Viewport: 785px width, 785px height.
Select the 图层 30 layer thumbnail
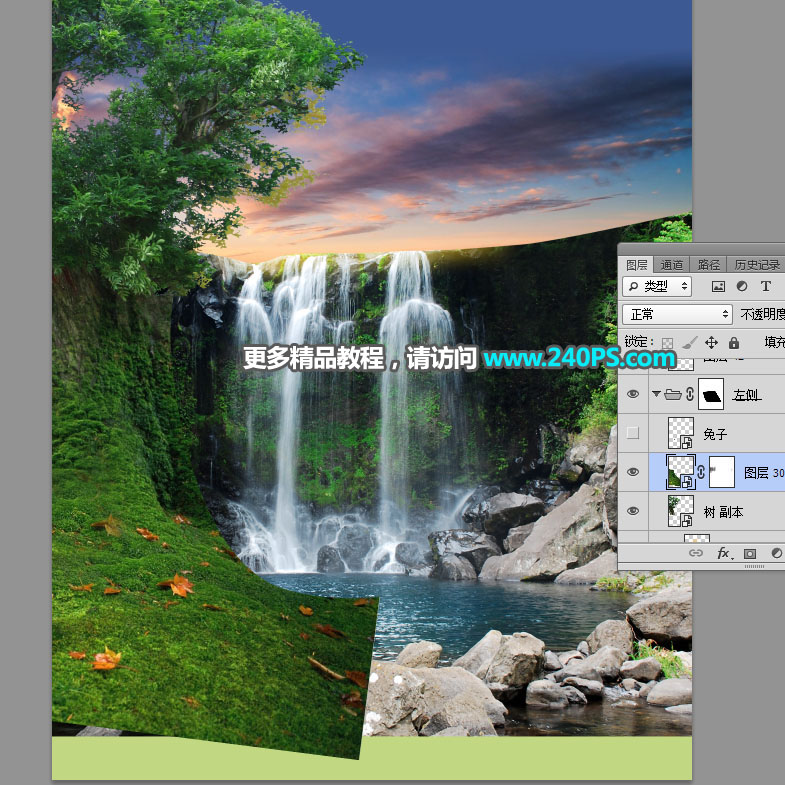click(681, 472)
